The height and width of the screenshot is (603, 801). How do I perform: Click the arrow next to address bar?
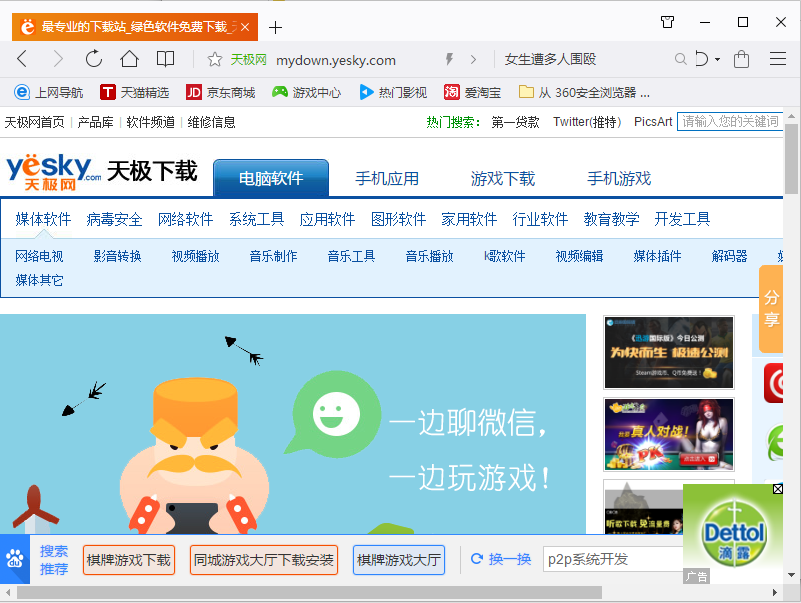pyautogui.click(x=473, y=60)
